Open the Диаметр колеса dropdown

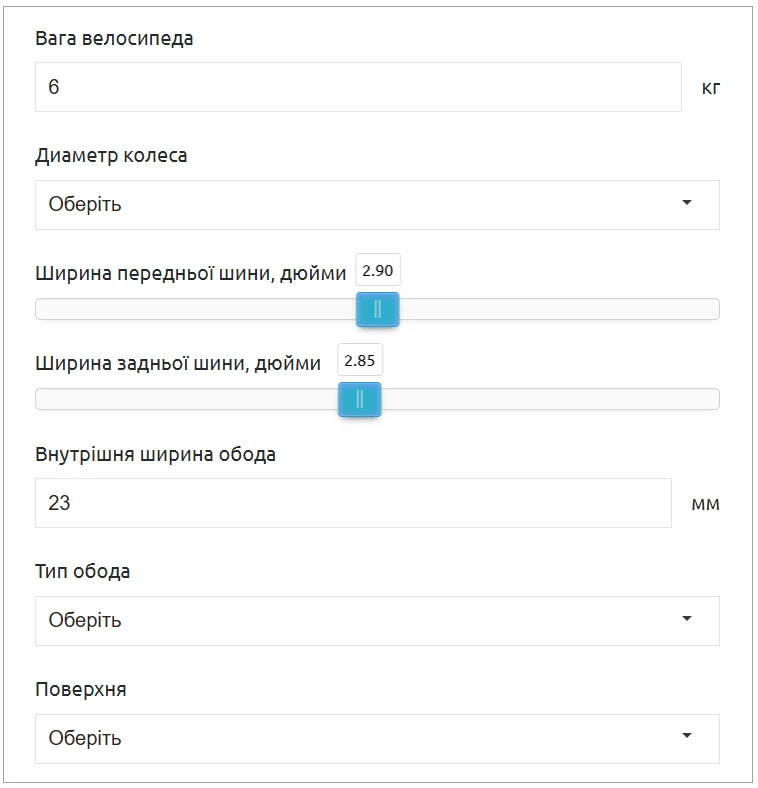tap(377, 205)
